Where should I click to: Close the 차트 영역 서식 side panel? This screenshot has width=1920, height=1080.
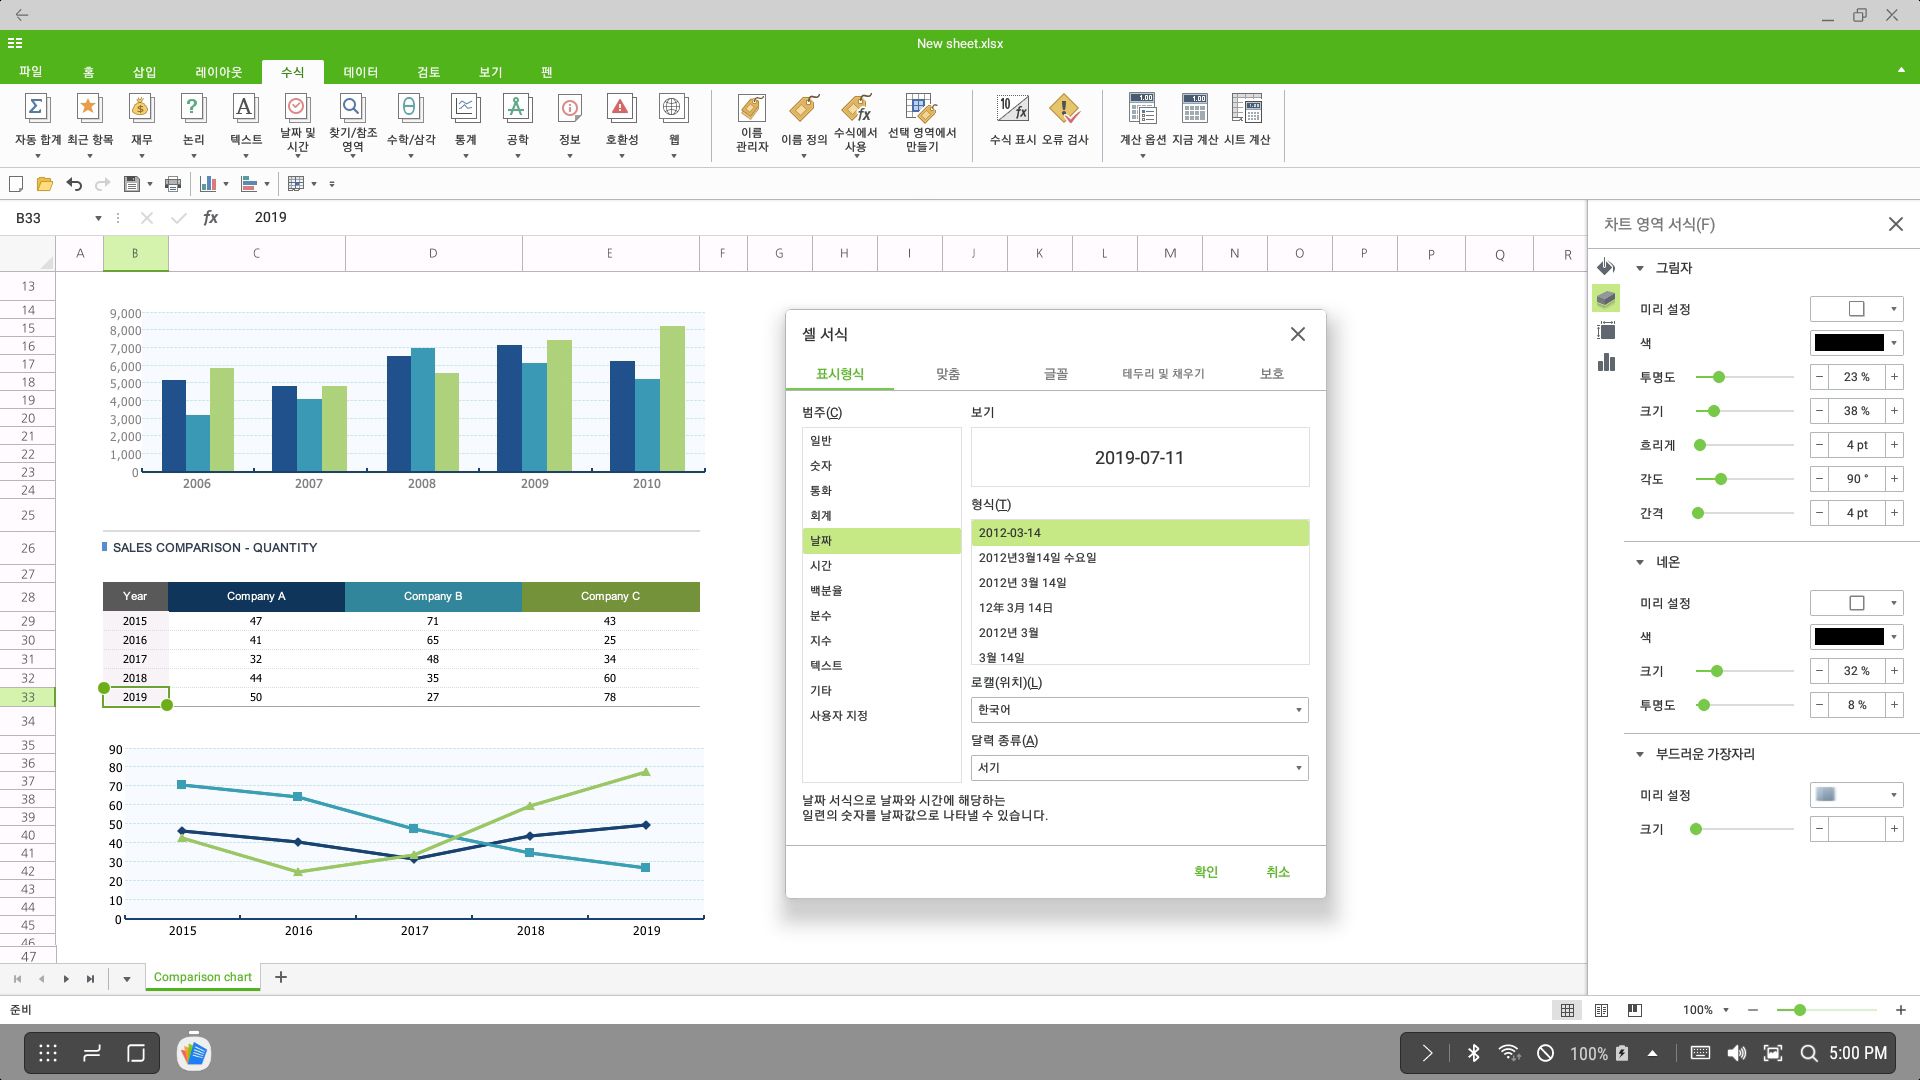(x=1895, y=224)
